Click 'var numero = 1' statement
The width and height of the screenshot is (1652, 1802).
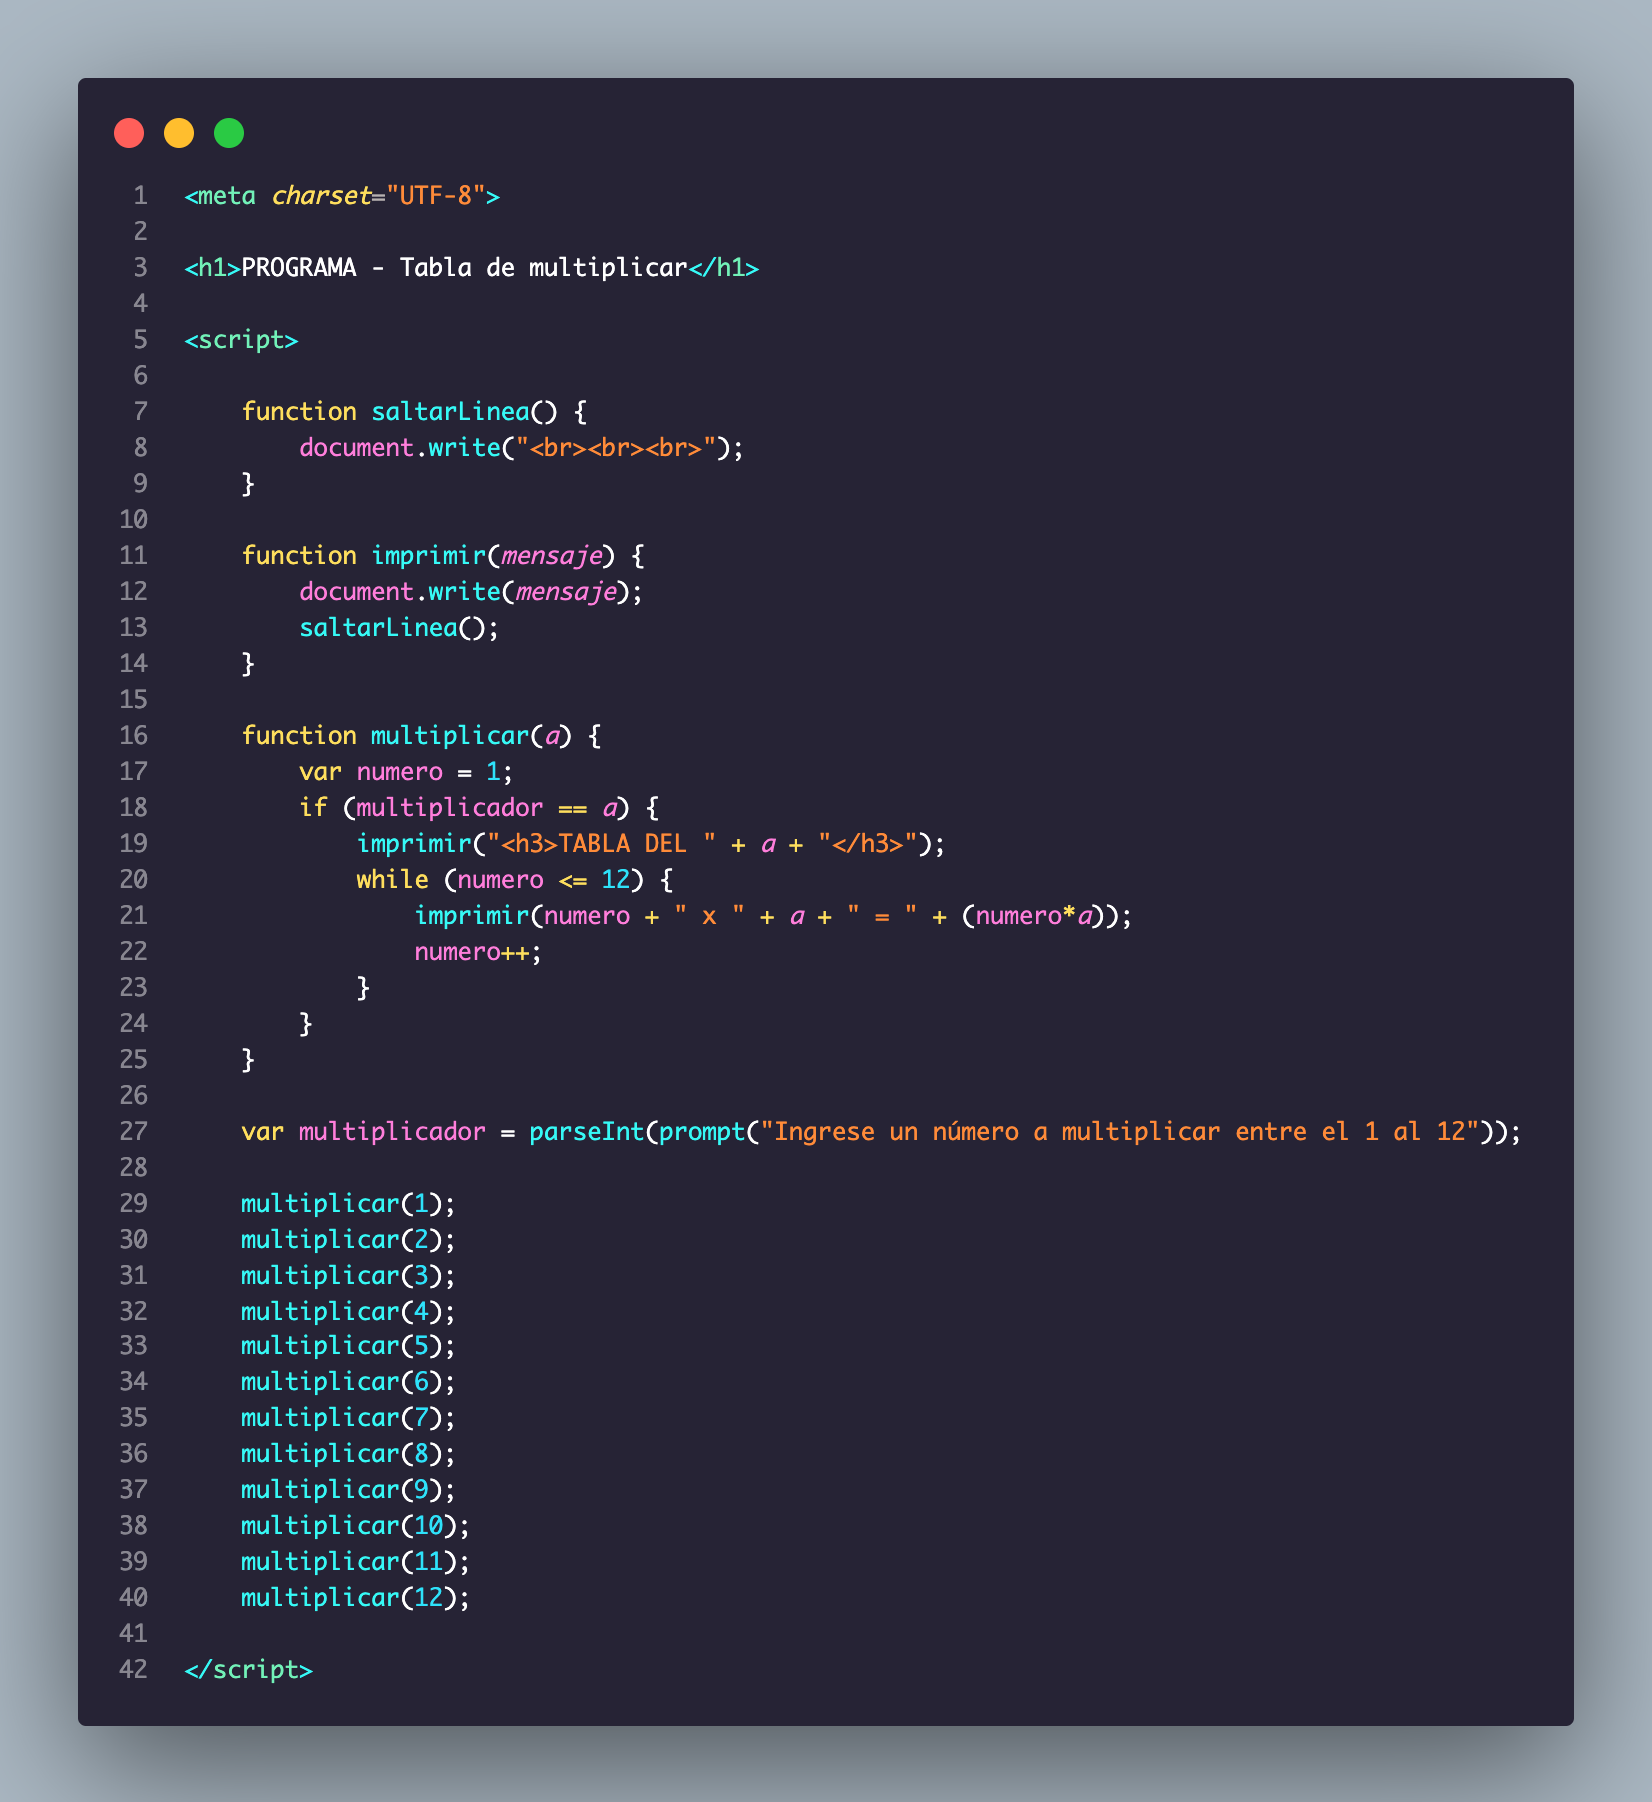(x=406, y=772)
